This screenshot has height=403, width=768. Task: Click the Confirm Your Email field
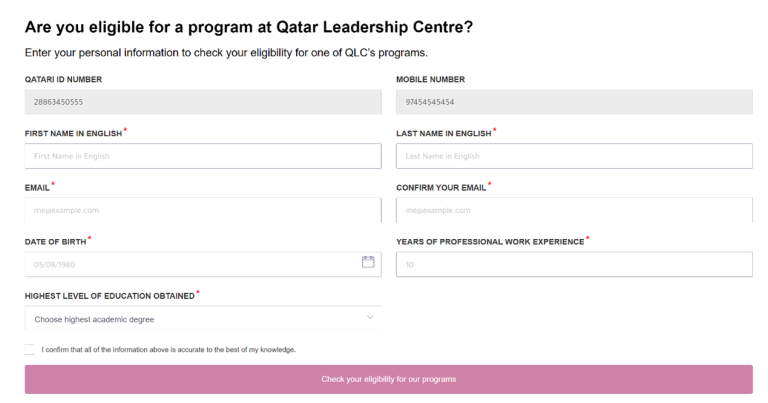tap(574, 210)
